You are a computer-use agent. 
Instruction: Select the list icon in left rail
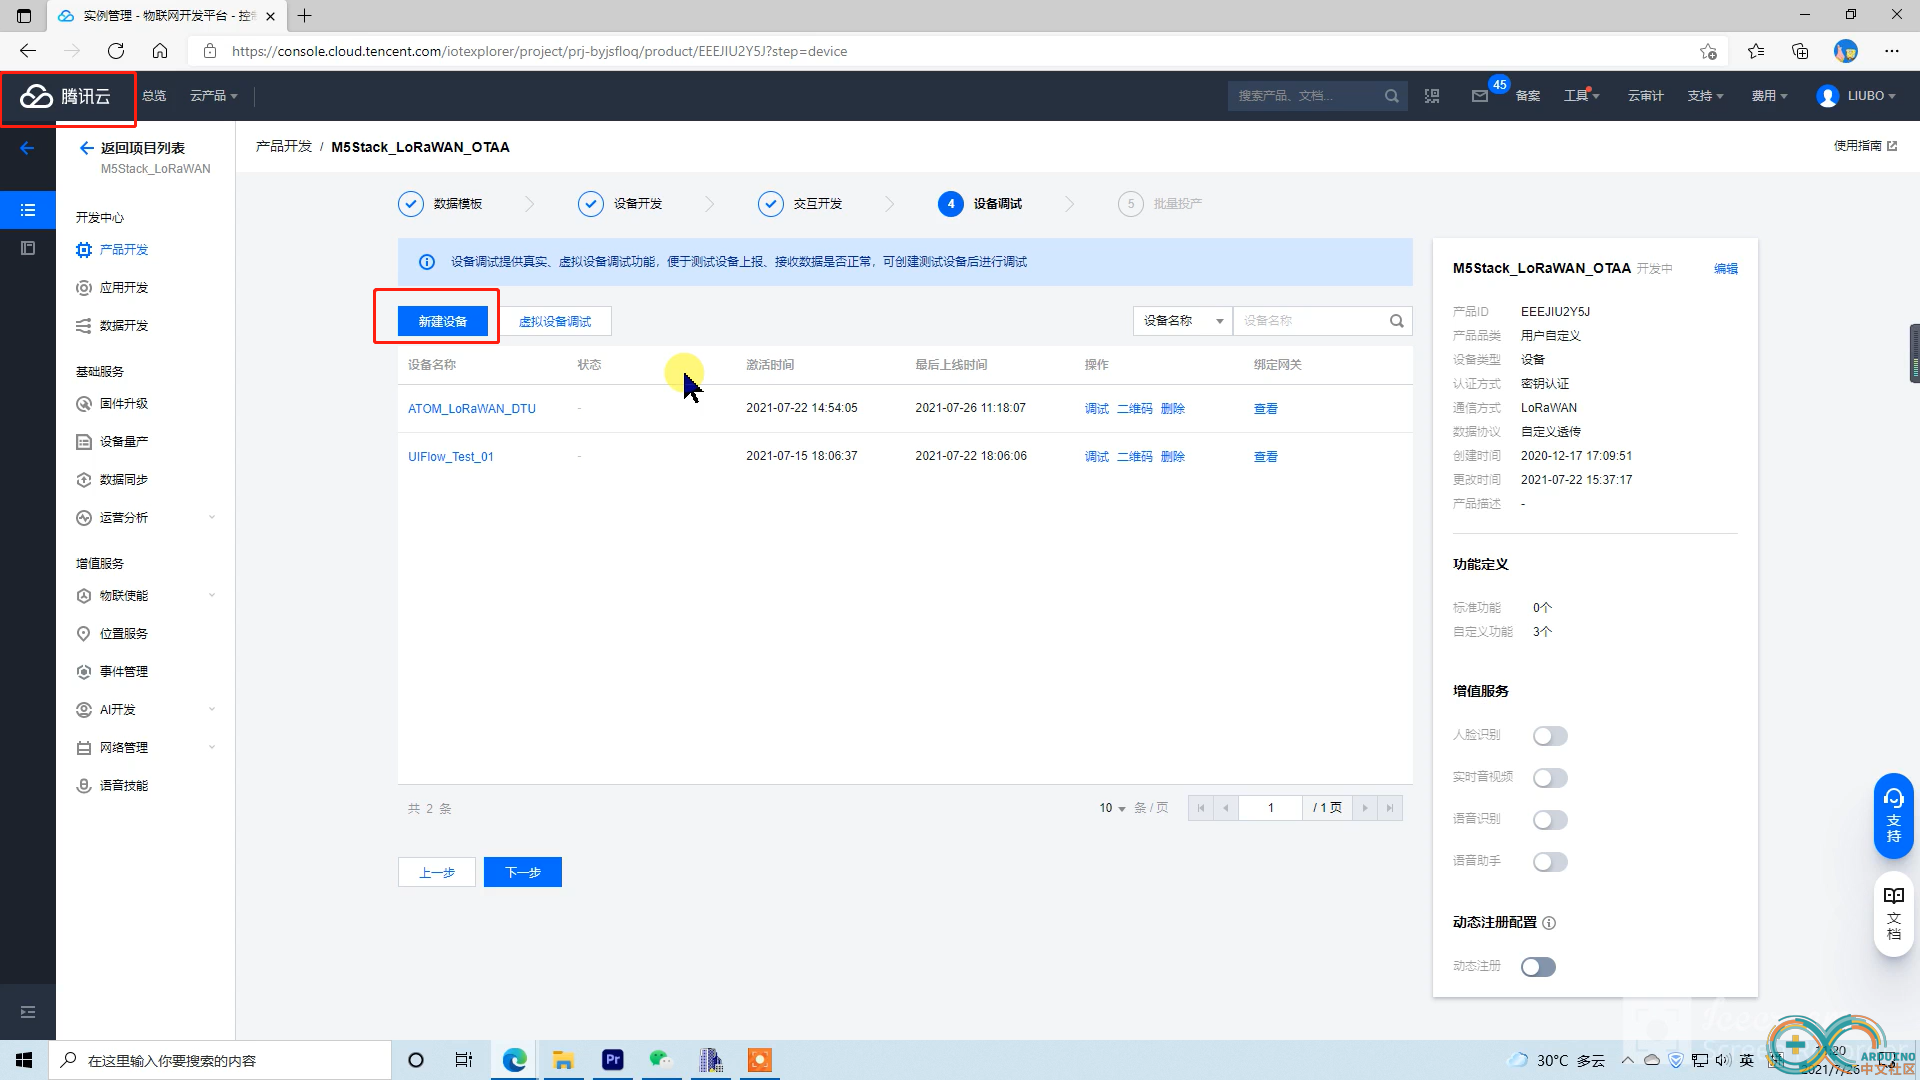28,210
